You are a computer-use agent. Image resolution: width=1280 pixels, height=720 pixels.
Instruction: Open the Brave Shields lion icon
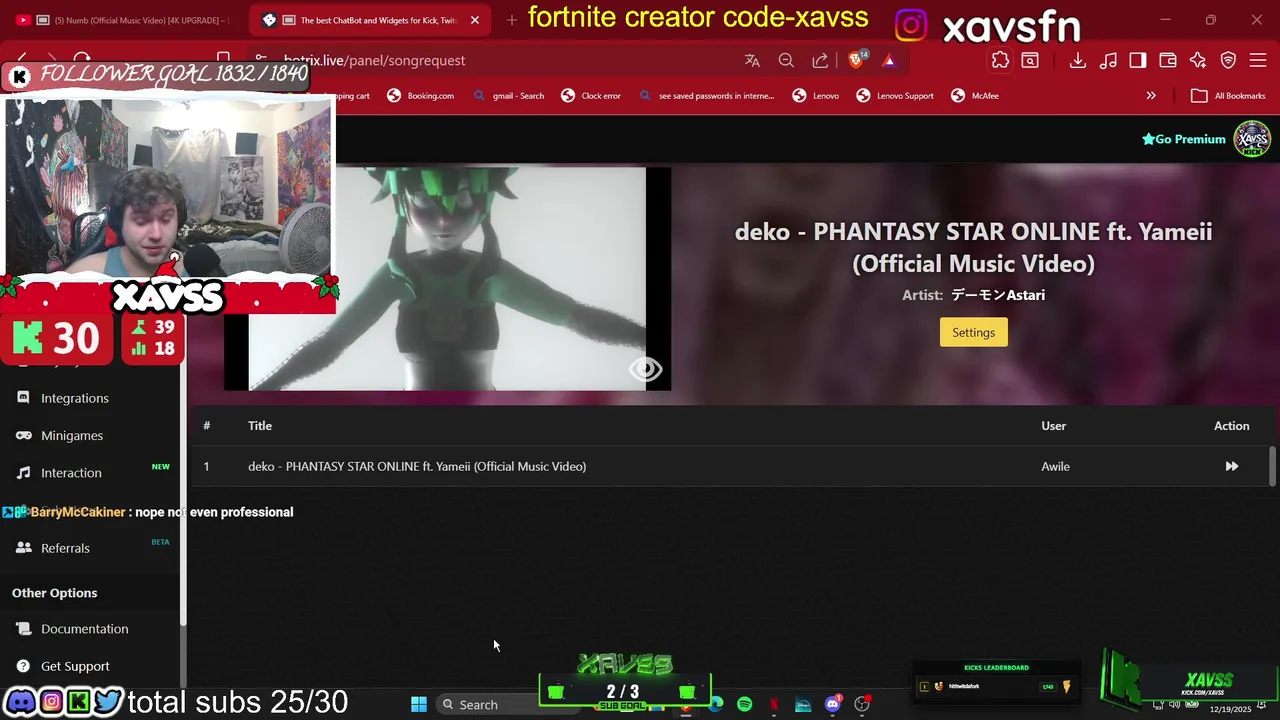pyautogui.click(x=857, y=60)
